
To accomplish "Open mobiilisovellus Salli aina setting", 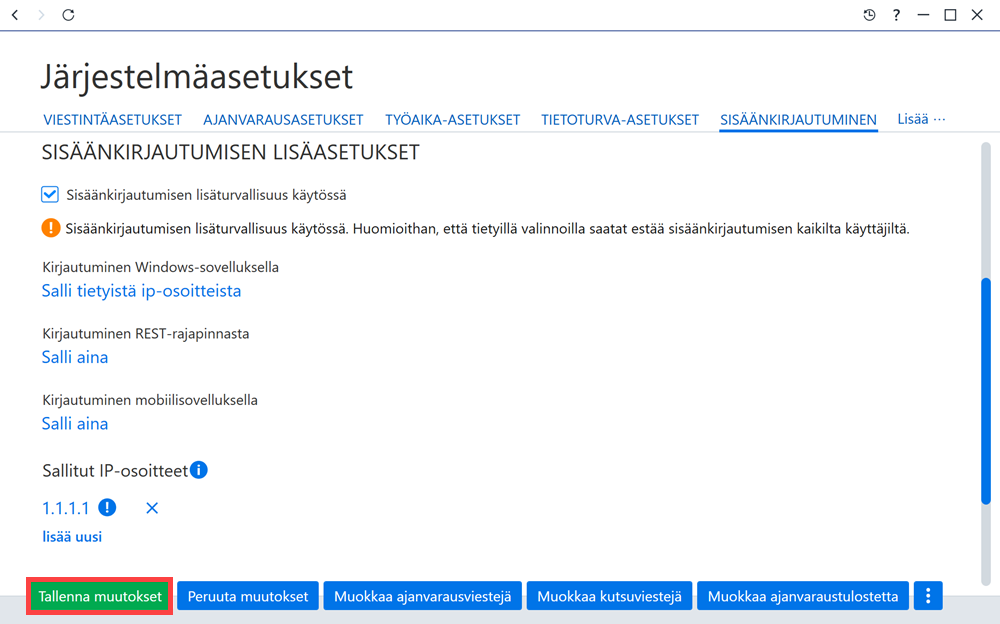I will click(75, 424).
